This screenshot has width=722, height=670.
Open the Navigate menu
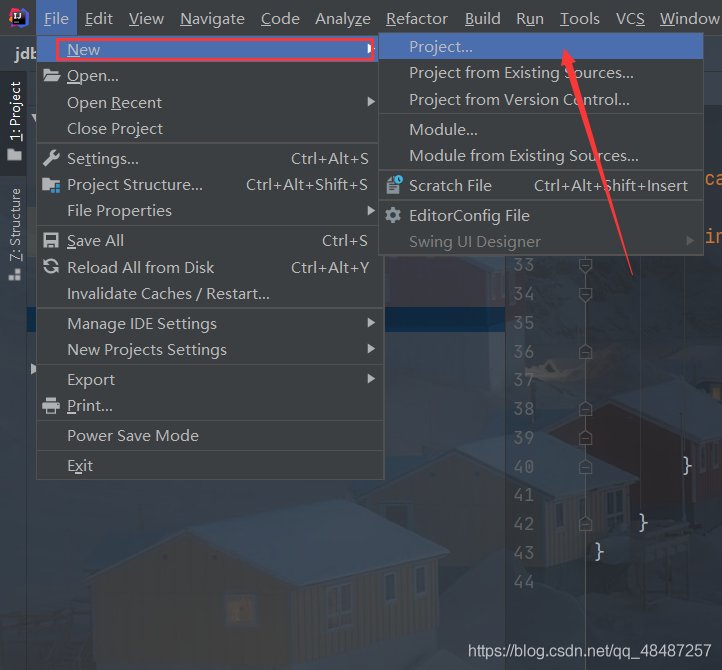212,18
